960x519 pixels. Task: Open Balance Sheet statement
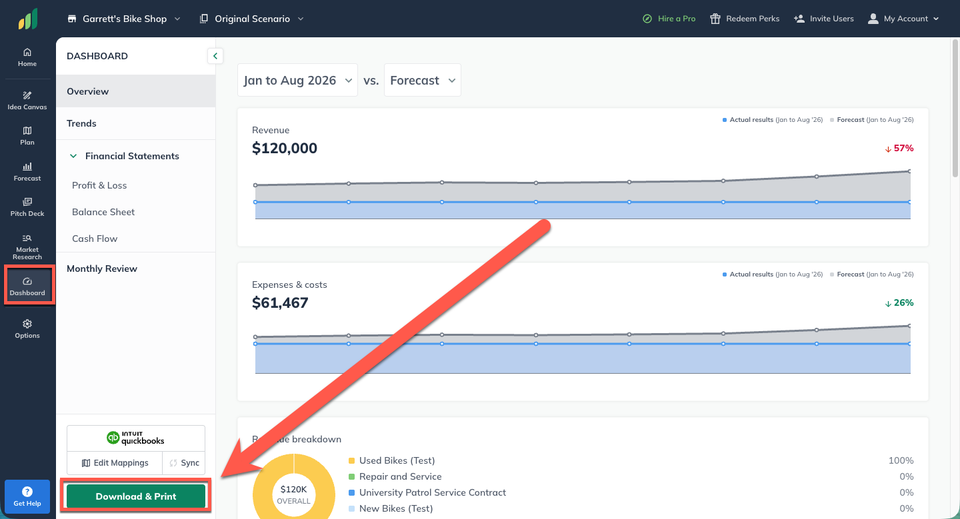[x=103, y=212]
